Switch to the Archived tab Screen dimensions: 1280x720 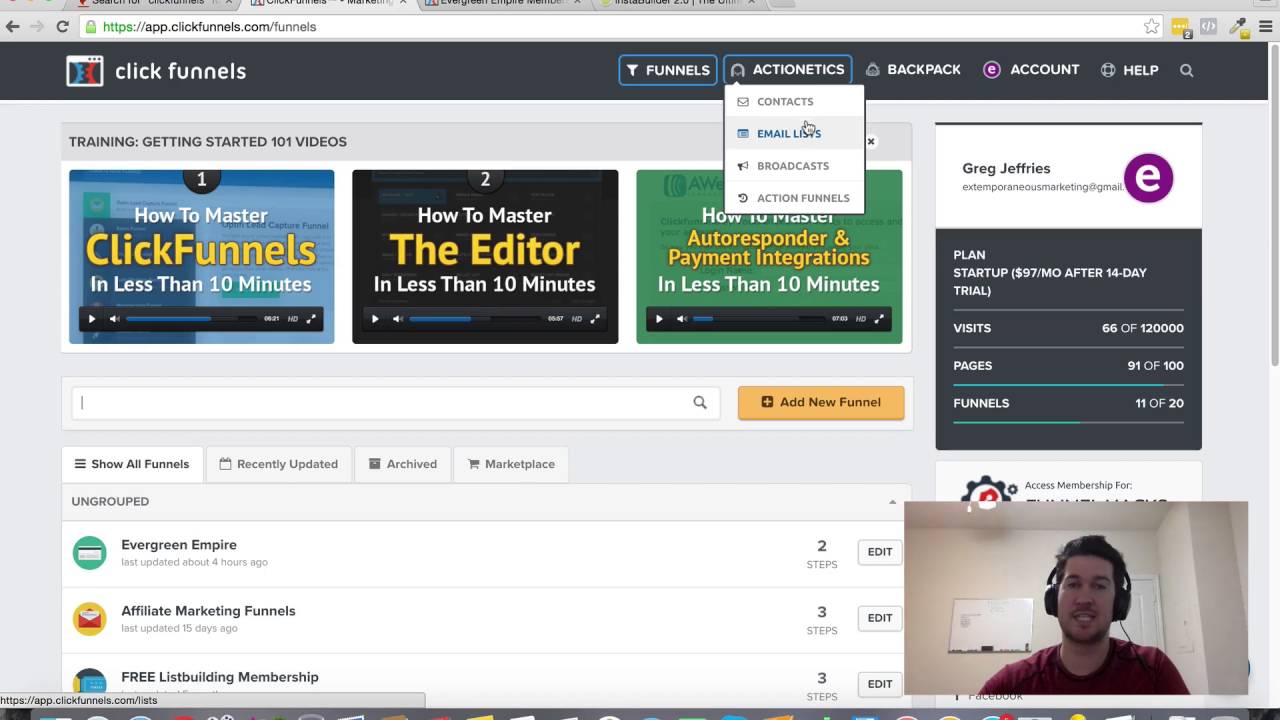(x=403, y=464)
